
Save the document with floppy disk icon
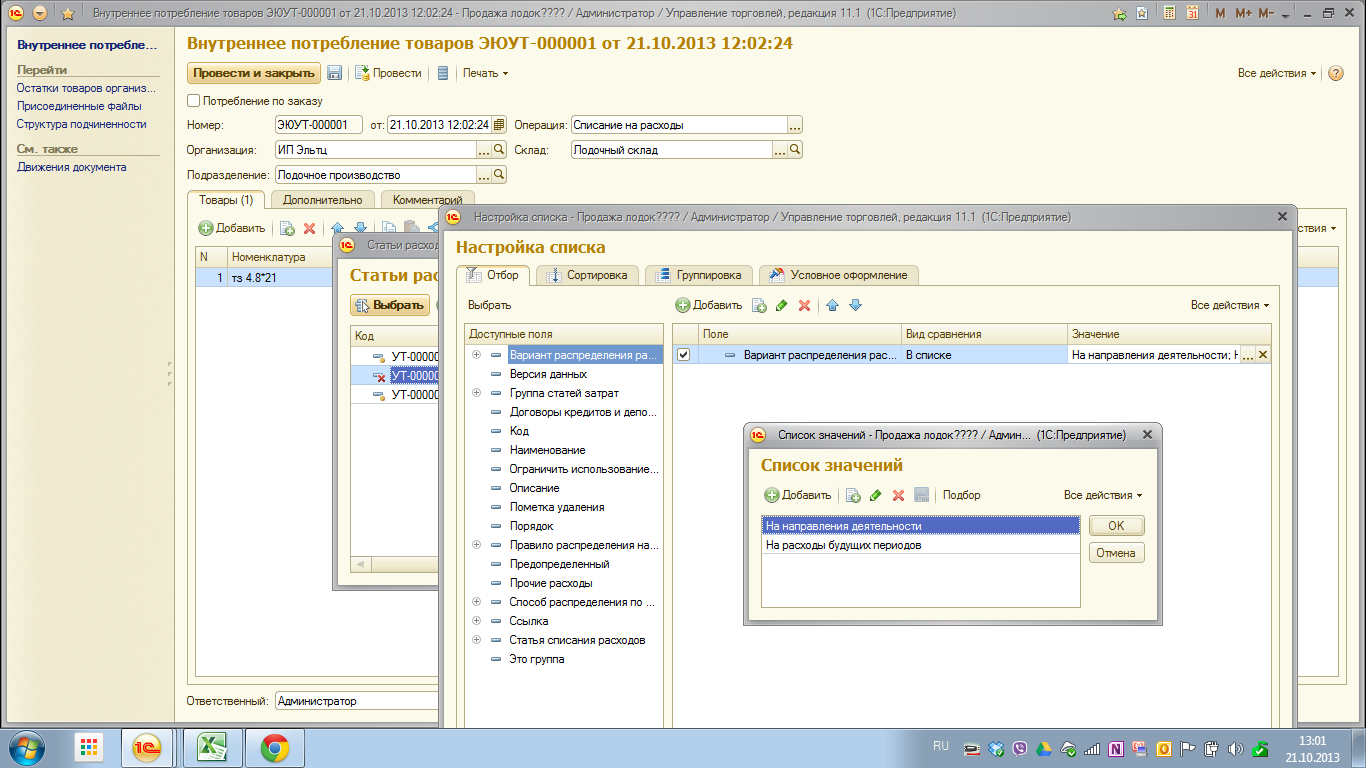[x=335, y=73]
